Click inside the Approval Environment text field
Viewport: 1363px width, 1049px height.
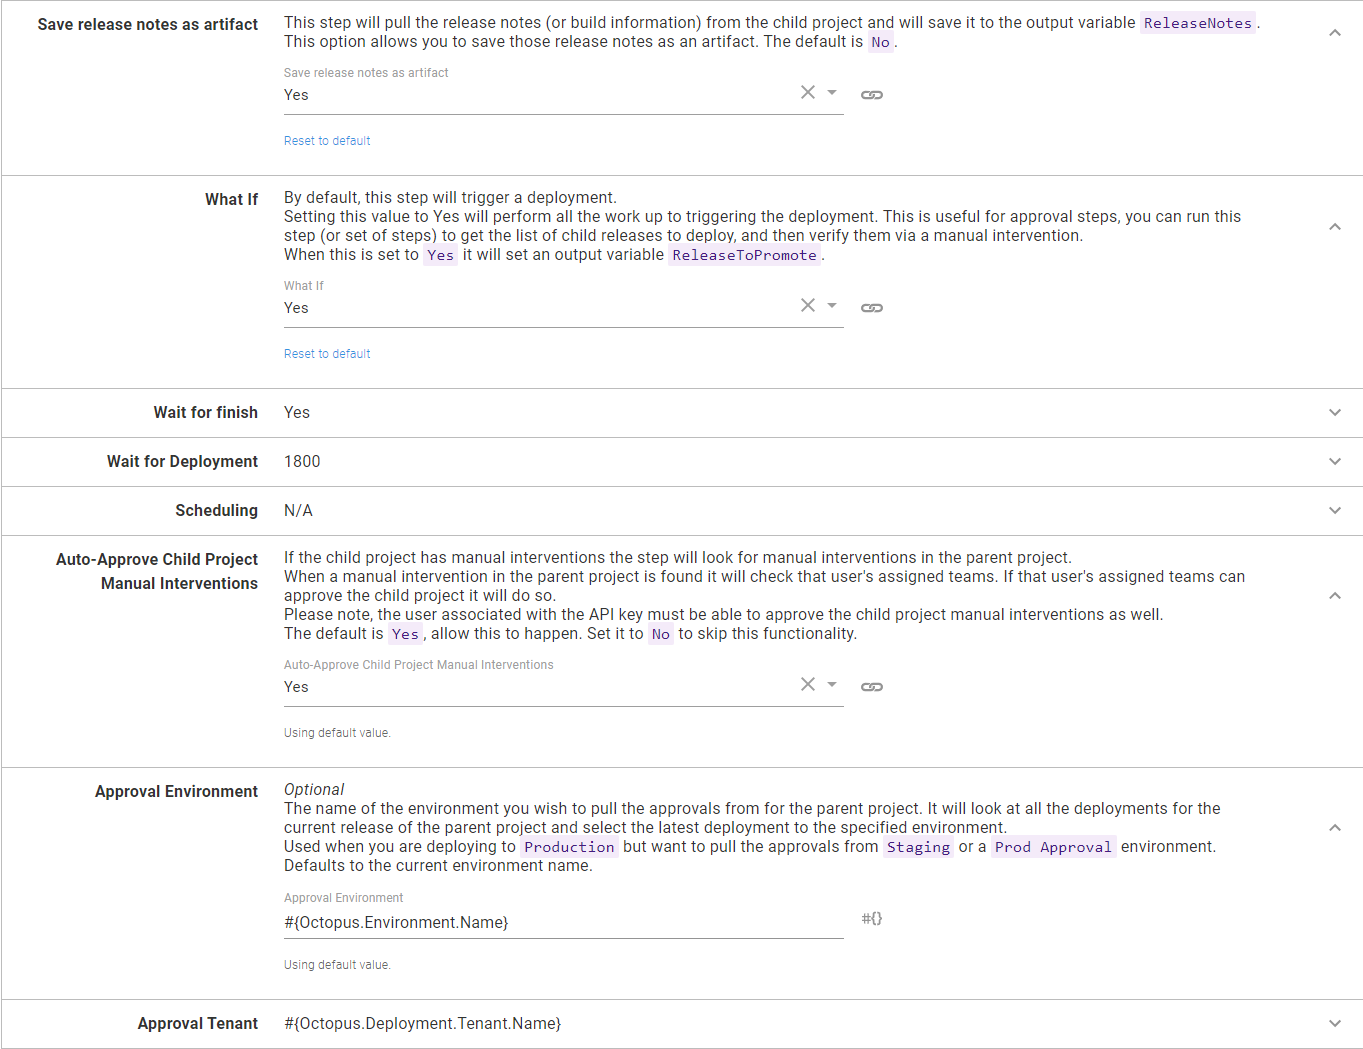[560, 921]
